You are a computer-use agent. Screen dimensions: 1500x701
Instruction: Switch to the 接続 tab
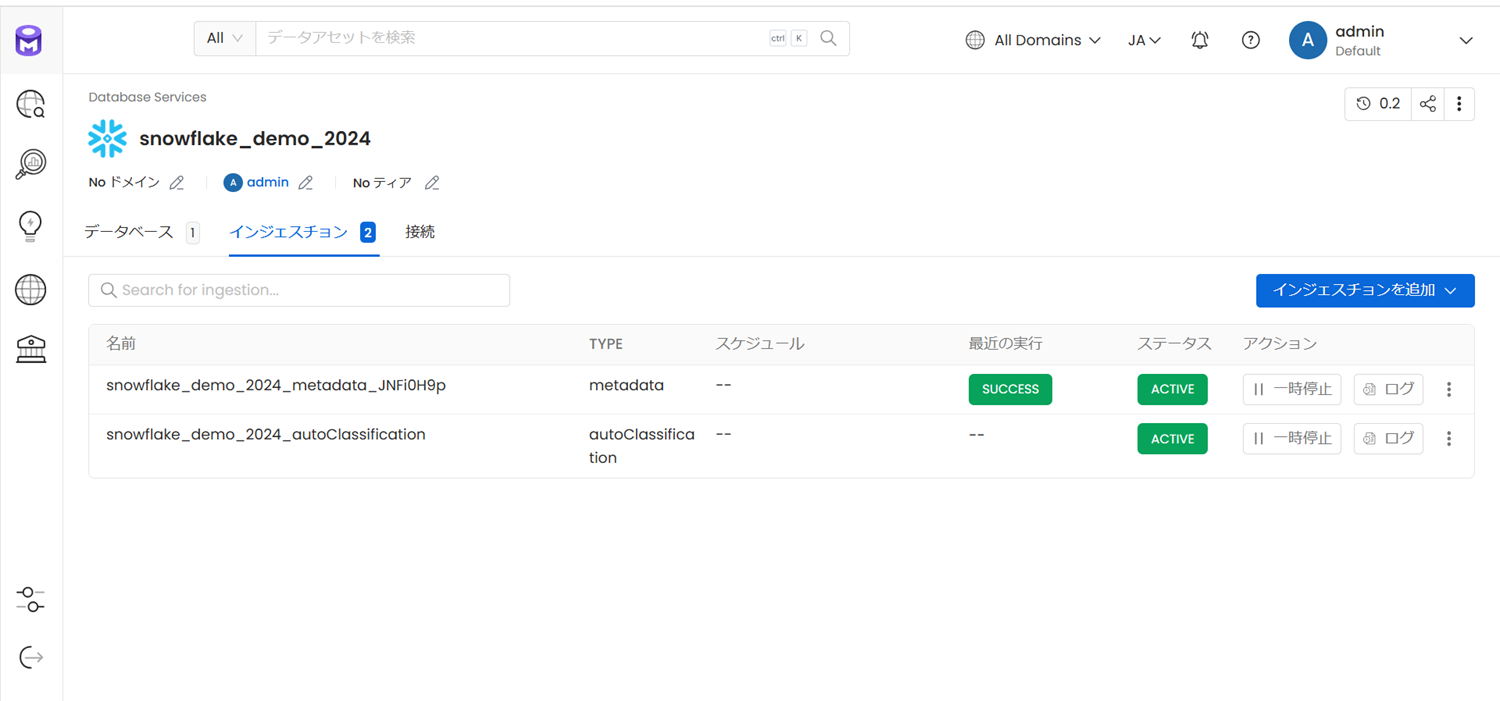420,232
